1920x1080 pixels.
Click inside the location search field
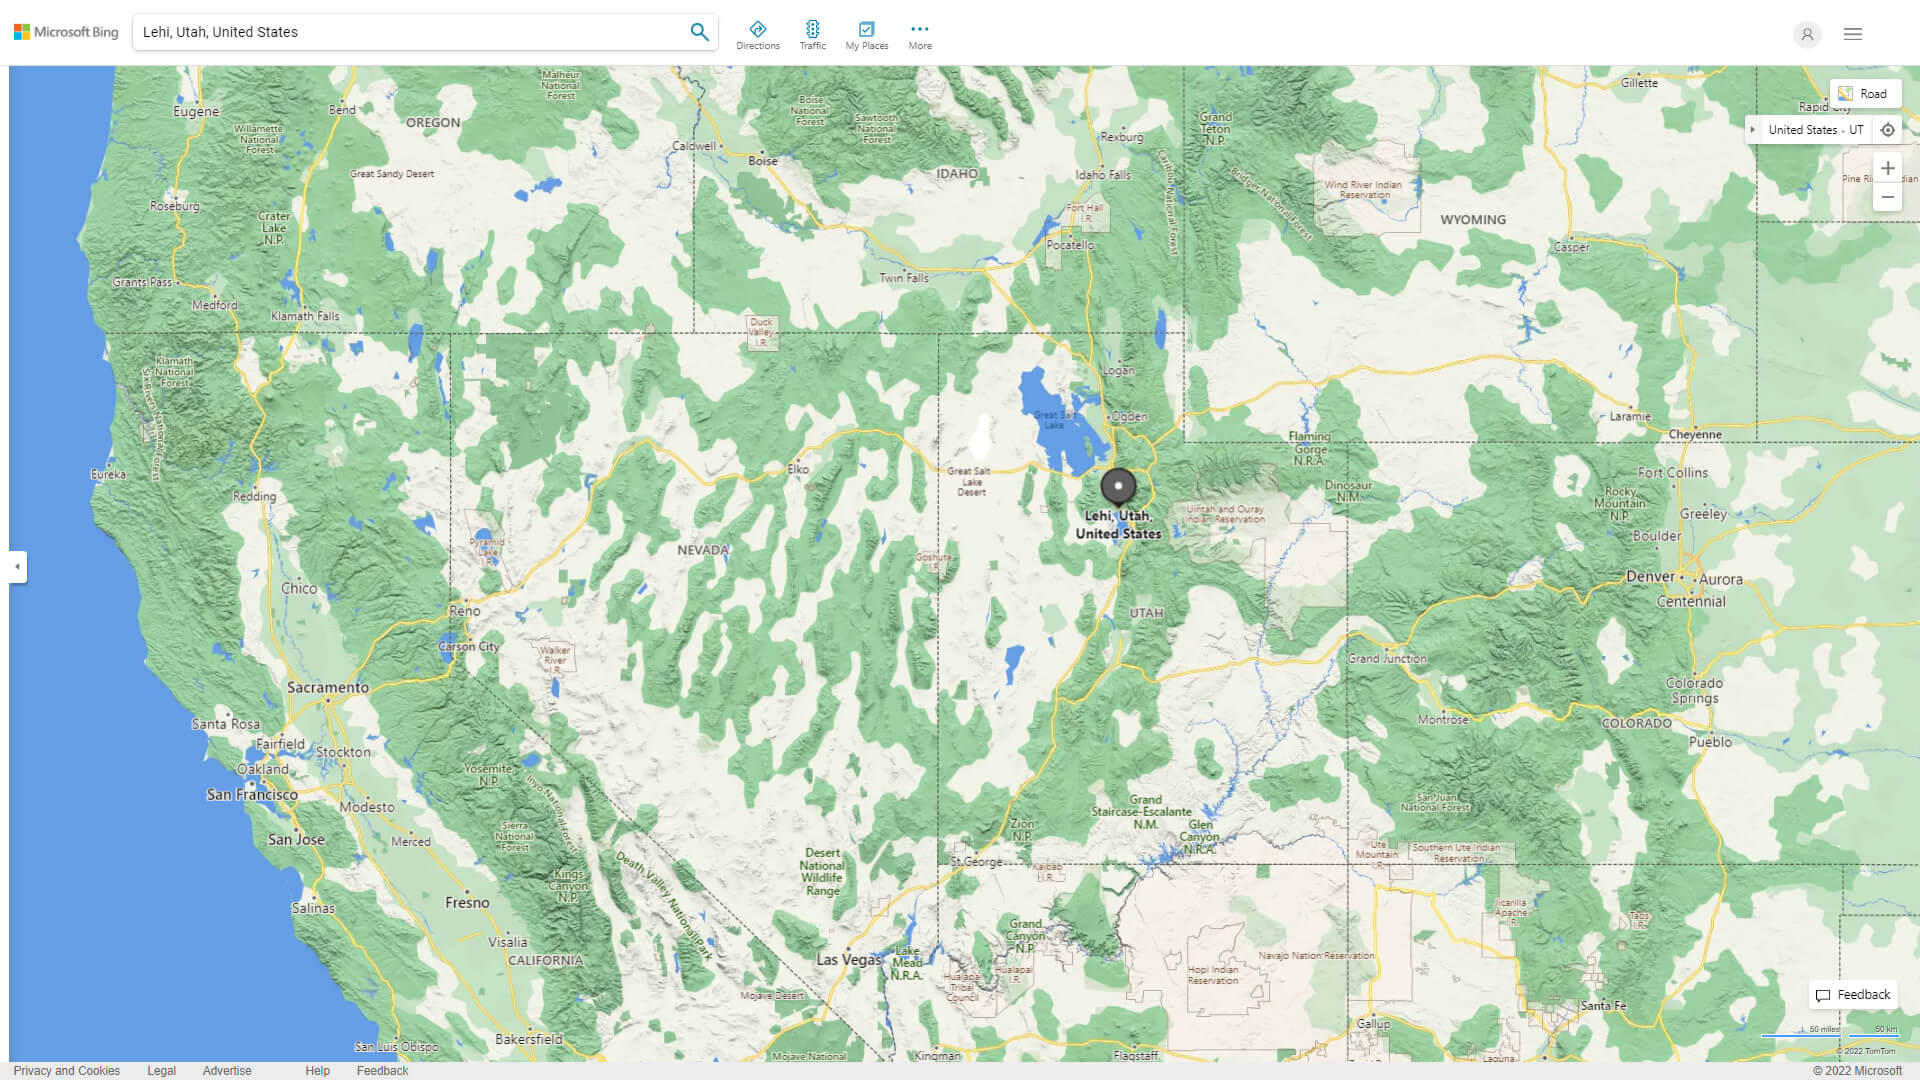tap(400, 31)
